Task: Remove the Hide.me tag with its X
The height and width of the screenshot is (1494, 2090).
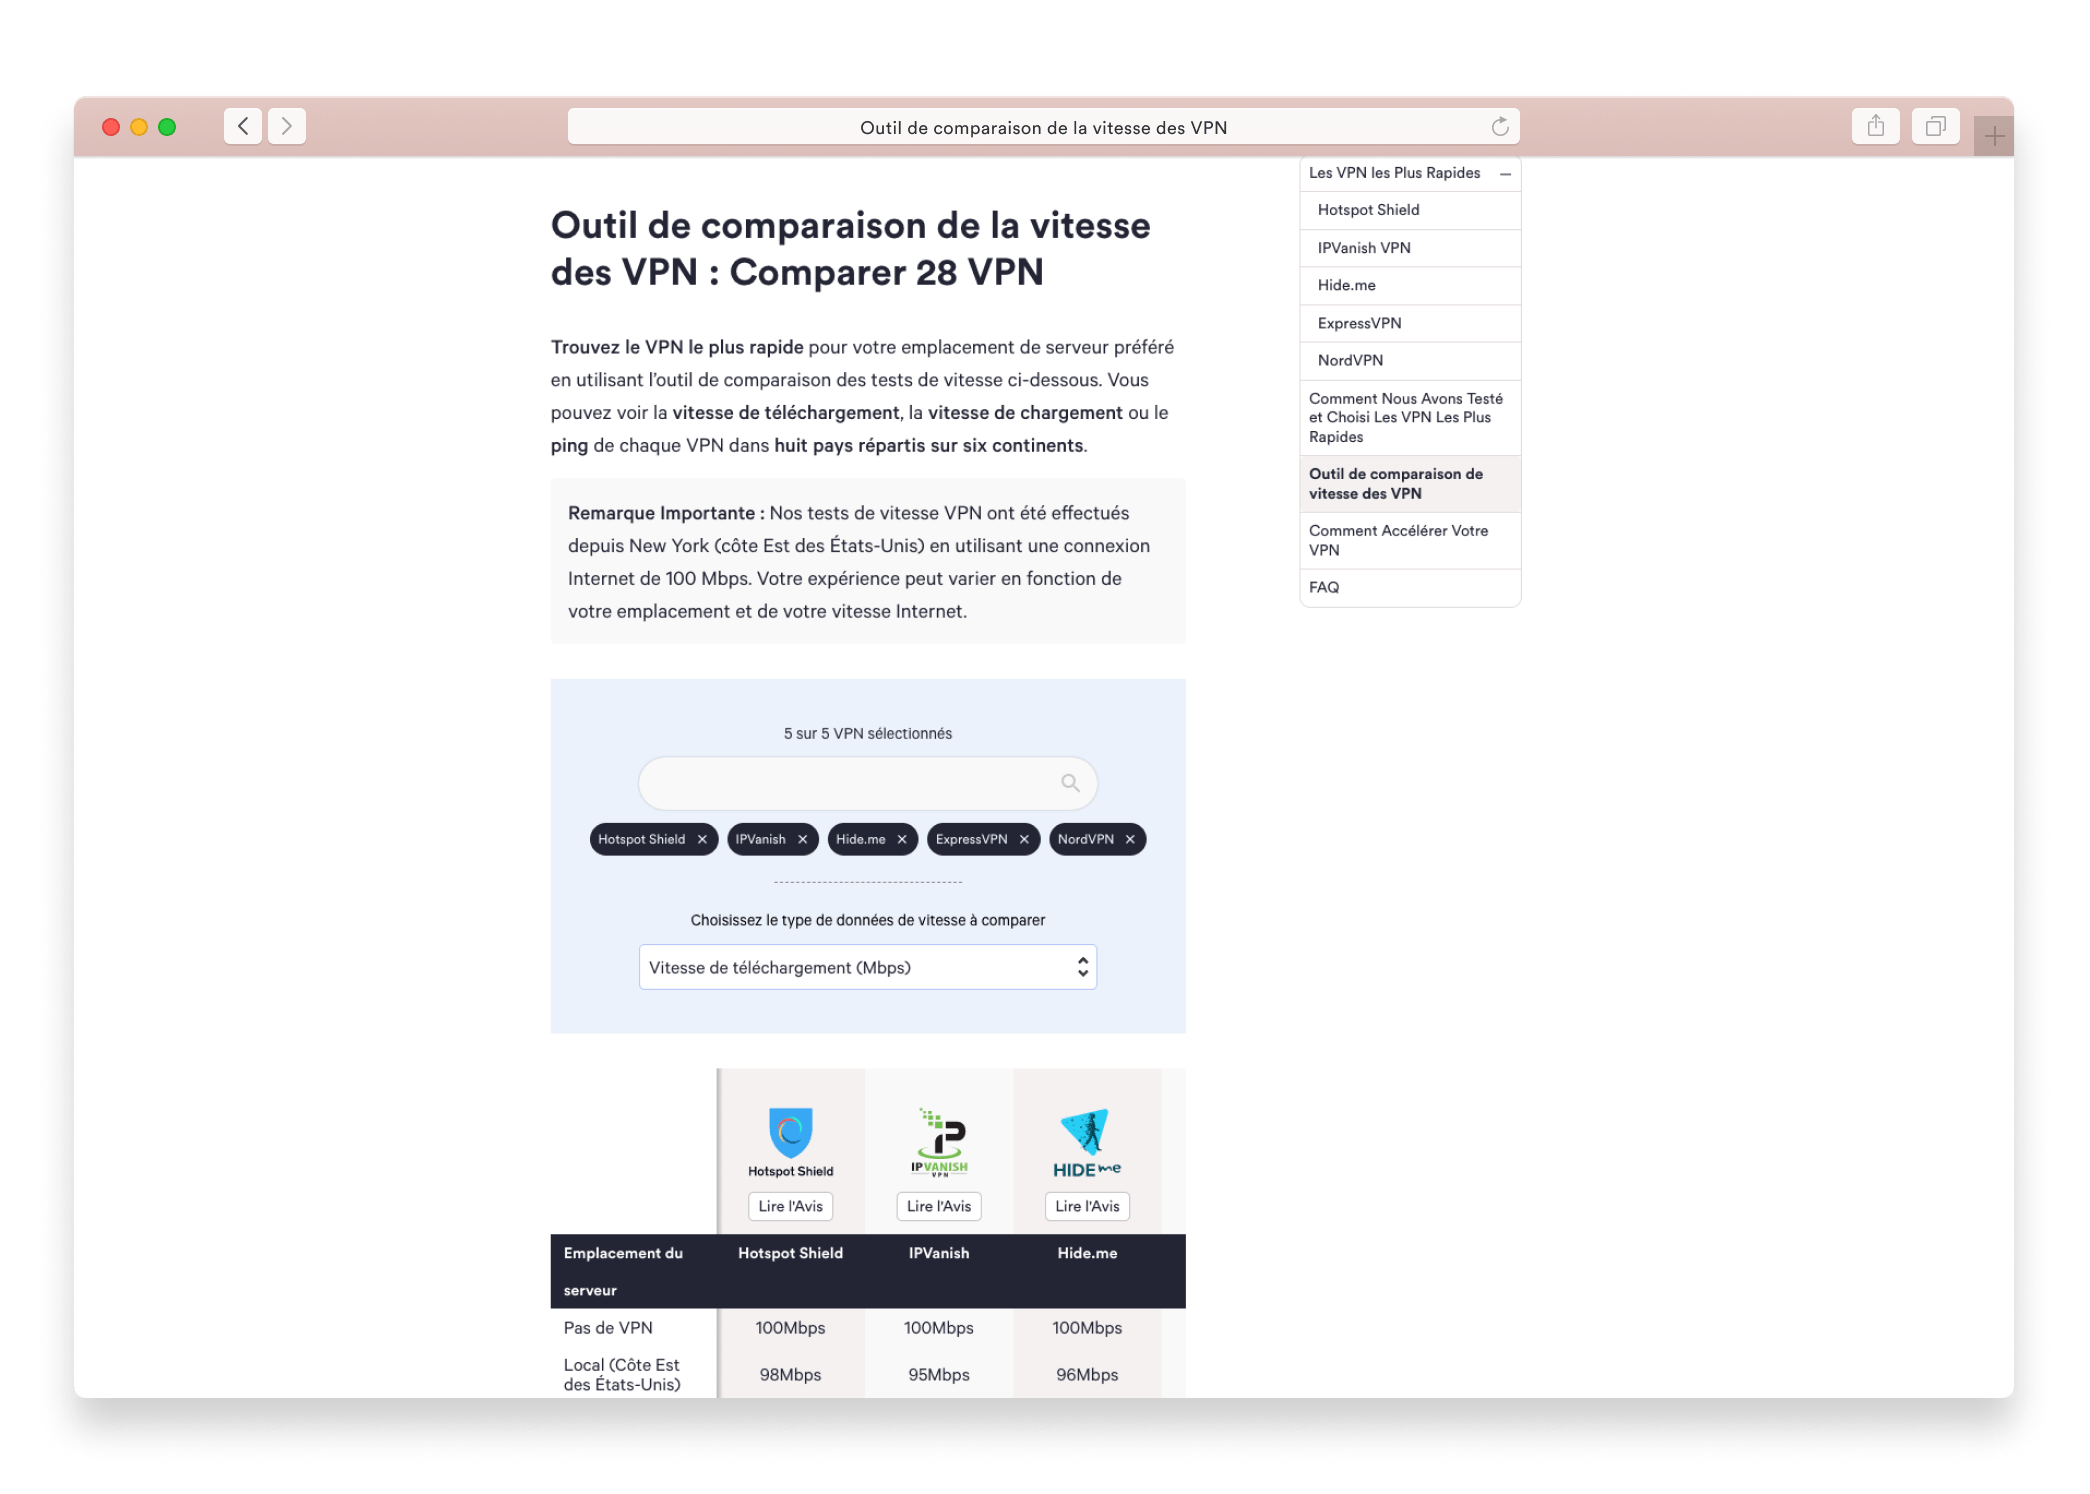Action: tap(902, 839)
